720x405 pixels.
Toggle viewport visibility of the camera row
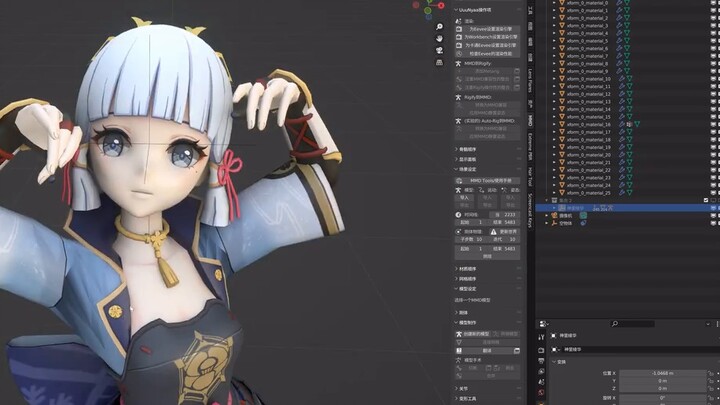click(713, 215)
